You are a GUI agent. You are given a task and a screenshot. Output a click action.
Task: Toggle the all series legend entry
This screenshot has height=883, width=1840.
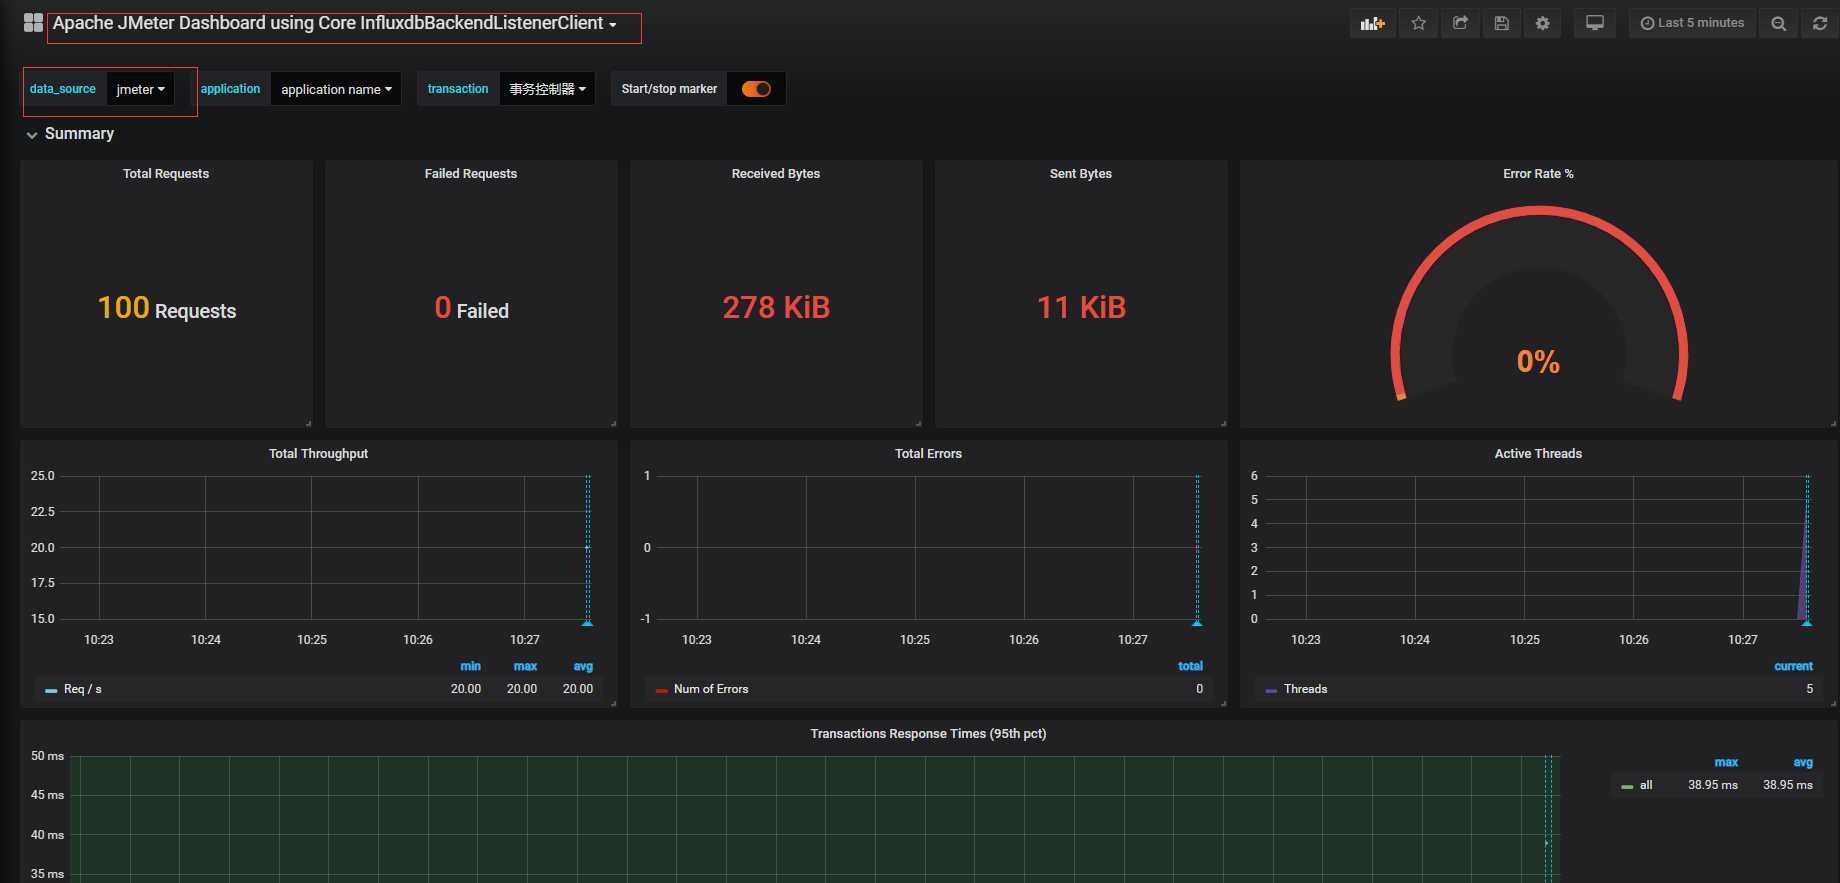click(1646, 785)
